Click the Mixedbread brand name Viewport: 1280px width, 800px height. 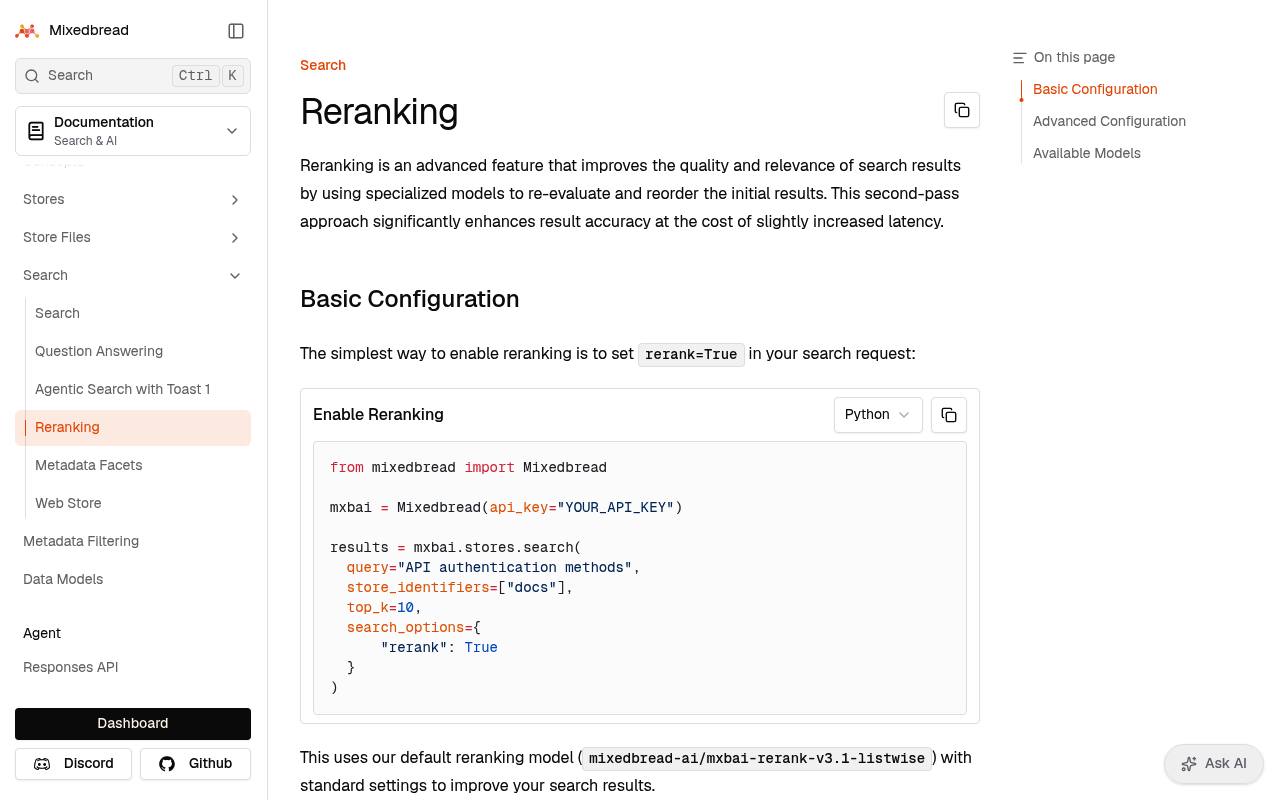(89, 31)
